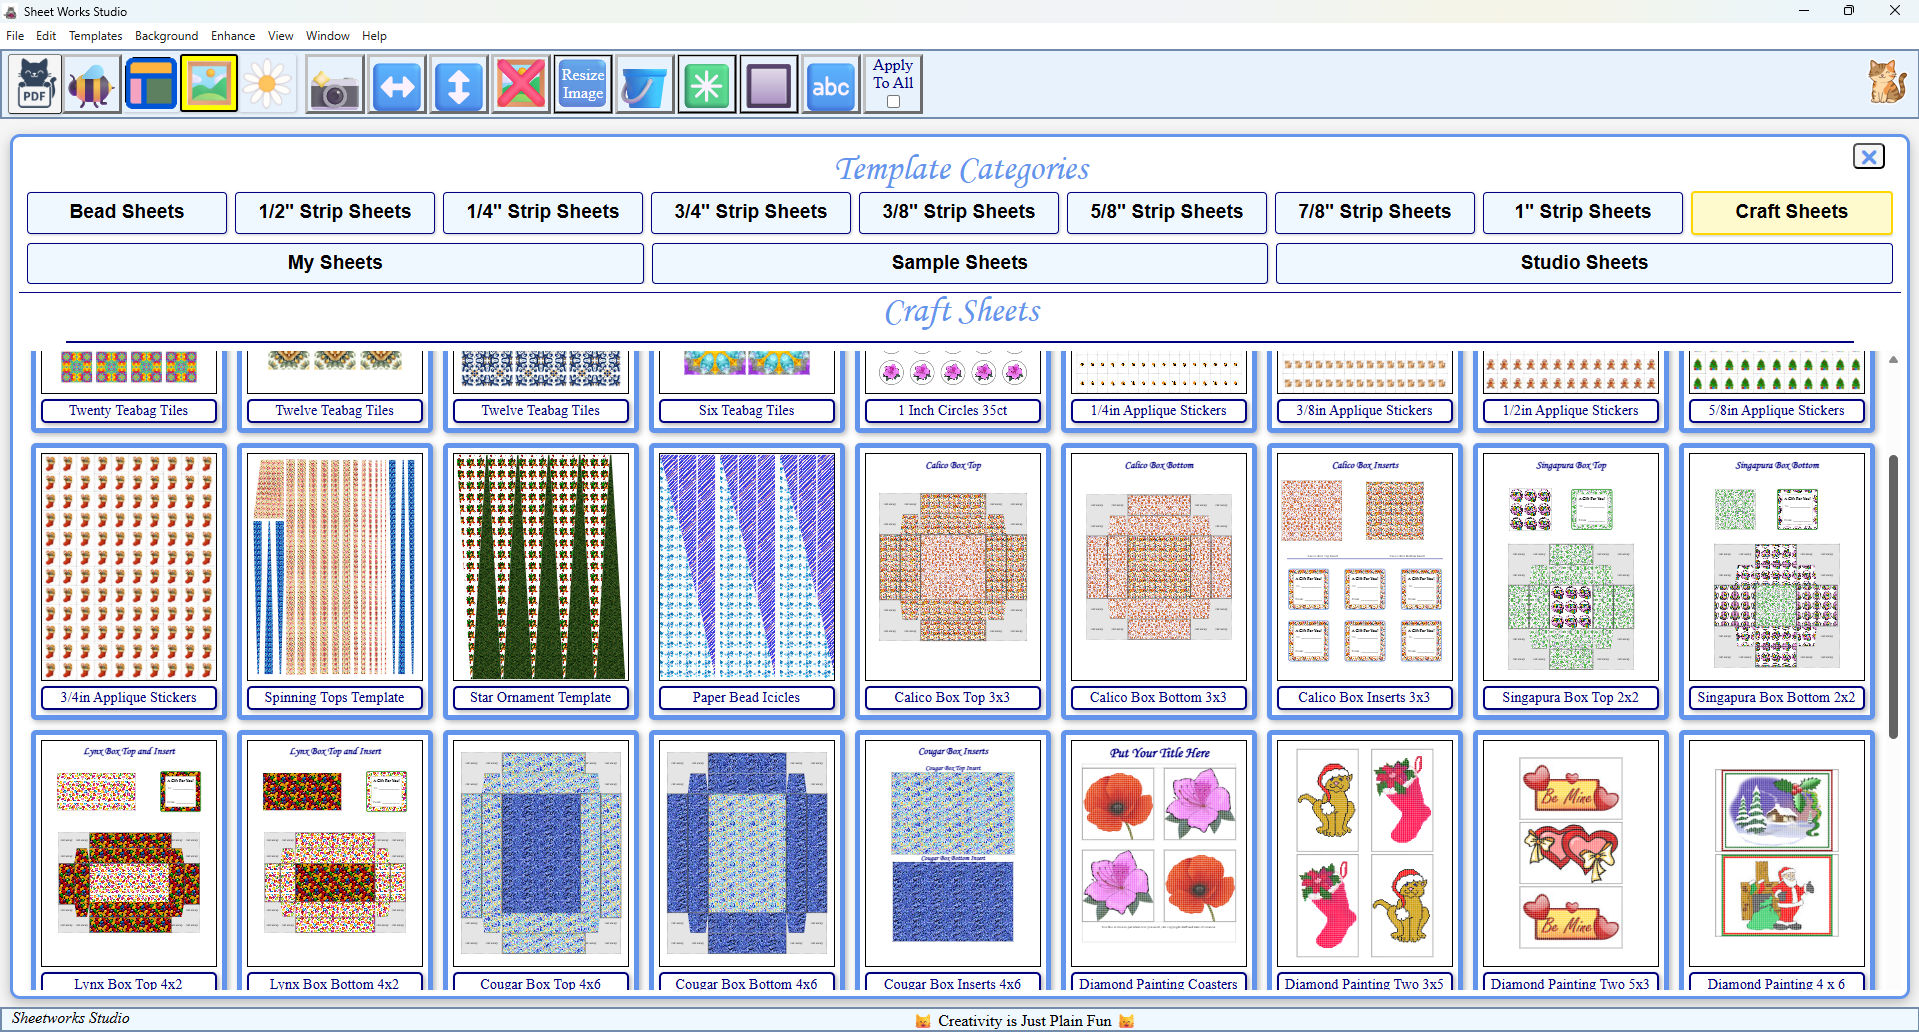
Task: Delete the image with the red X tool
Action: click(x=520, y=84)
